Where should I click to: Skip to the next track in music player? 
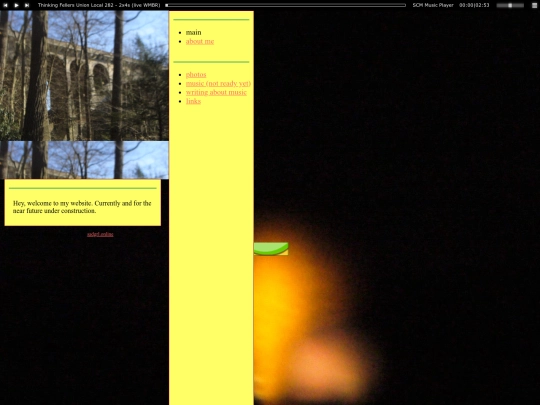27,5
